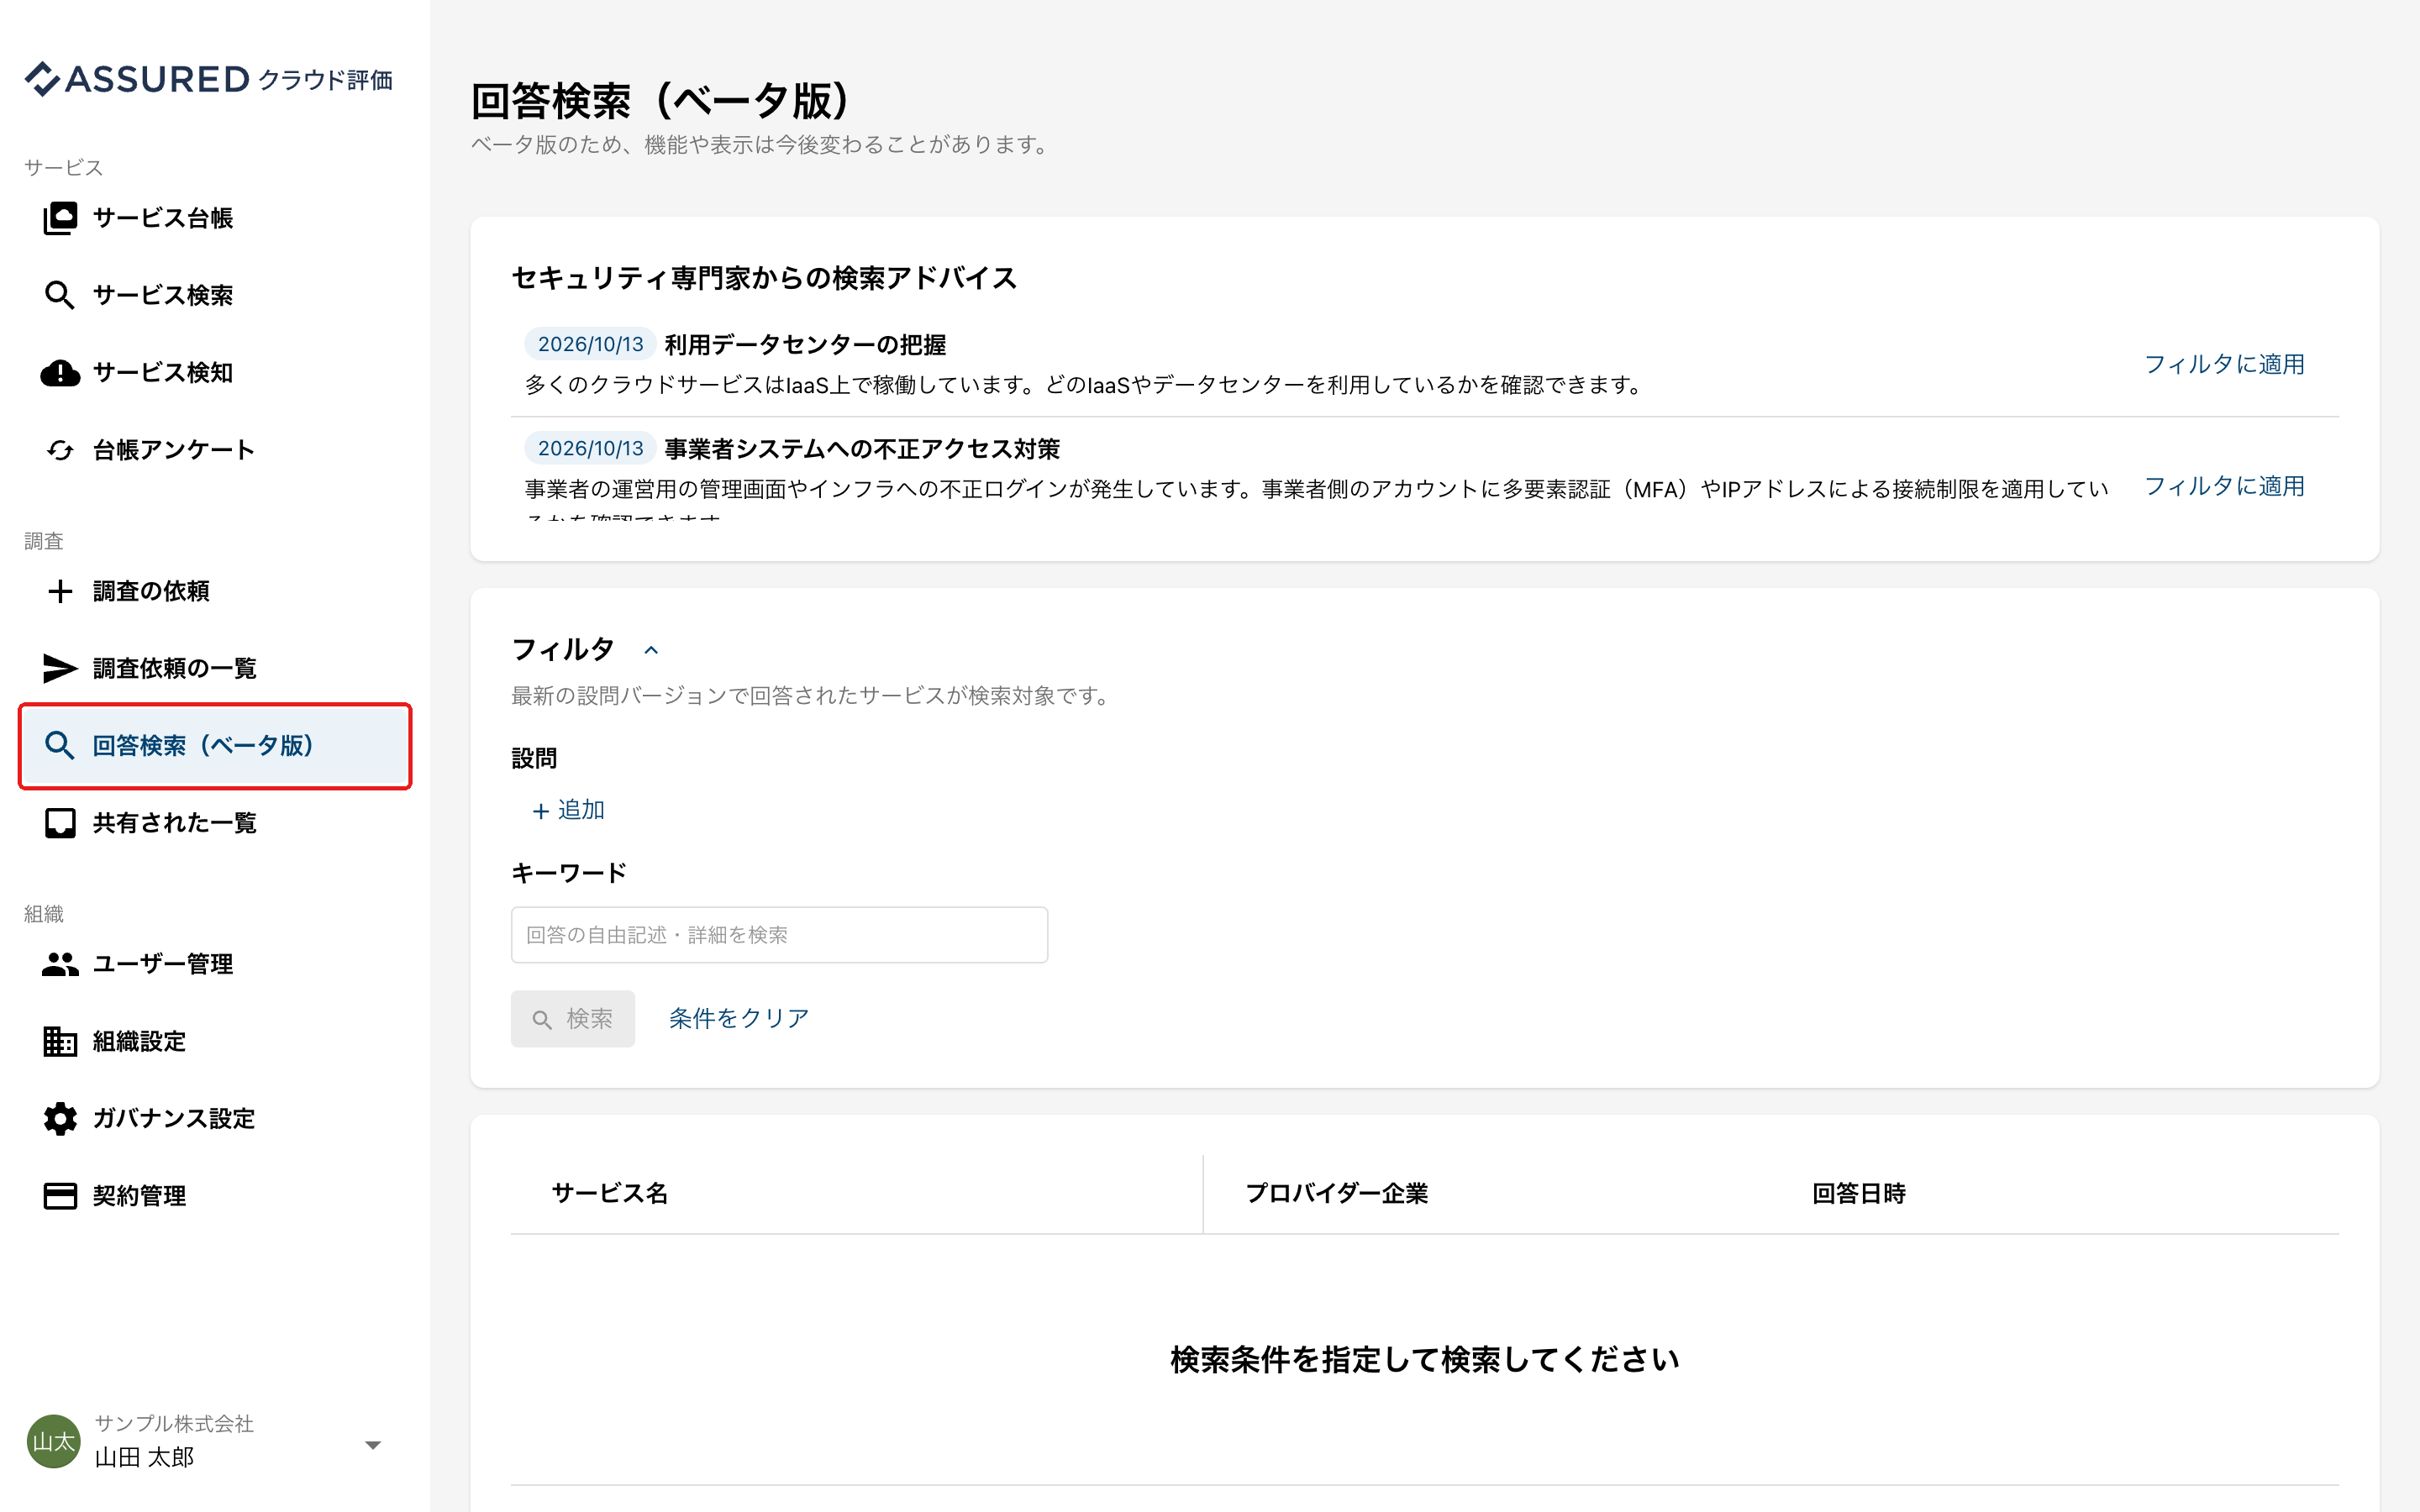Click 条件をクリア link
2420x1512 pixels.
click(x=739, y=1018)
